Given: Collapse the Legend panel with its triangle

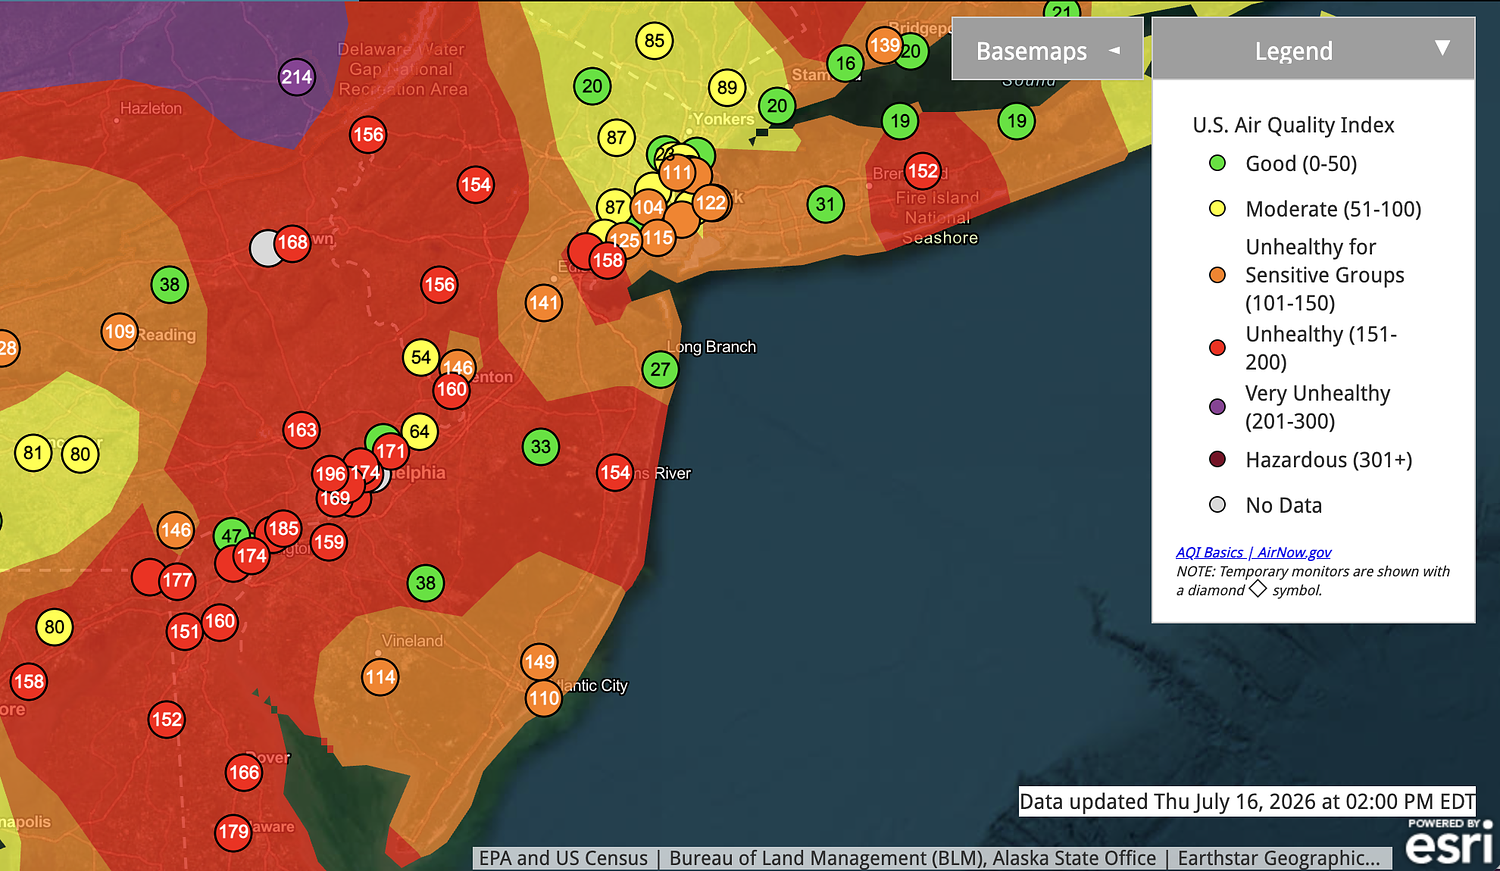Looking at the screenshot, I should click(1442, 48).
